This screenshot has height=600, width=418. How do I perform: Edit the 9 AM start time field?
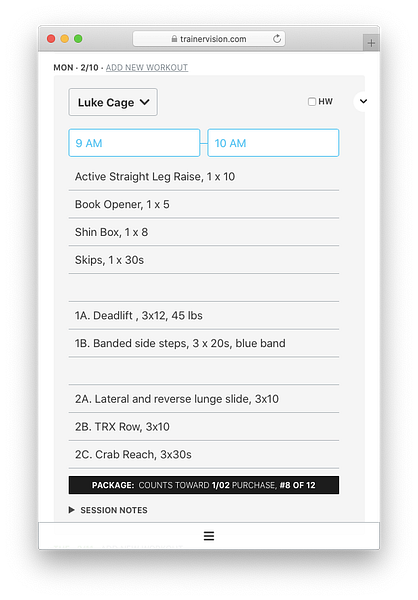point(134,143)
